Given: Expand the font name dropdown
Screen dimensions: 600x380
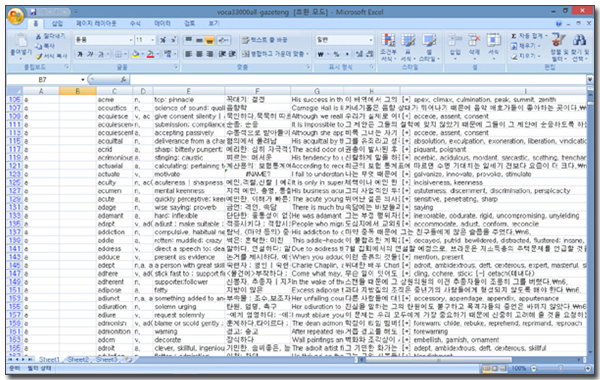Looking at the screenshot, I should 130,40.
